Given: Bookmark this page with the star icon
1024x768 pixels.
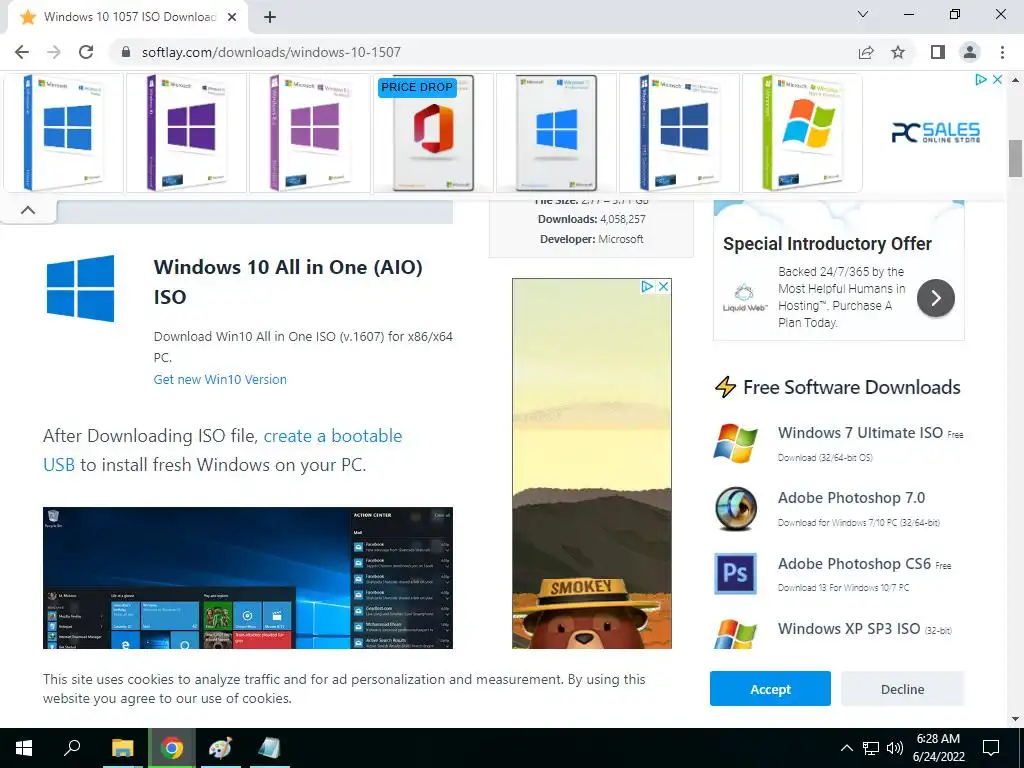Looking at the screenshot, I should pos(898,52).
